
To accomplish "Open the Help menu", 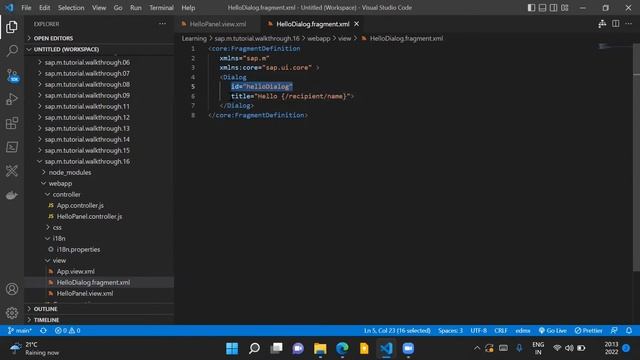I will click(x=188, y=8).
